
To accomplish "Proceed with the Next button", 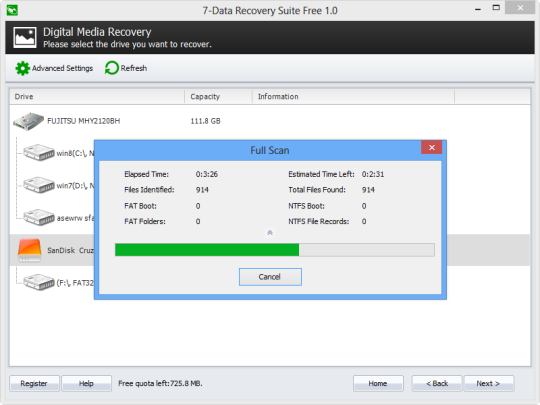I will [488, 384].
